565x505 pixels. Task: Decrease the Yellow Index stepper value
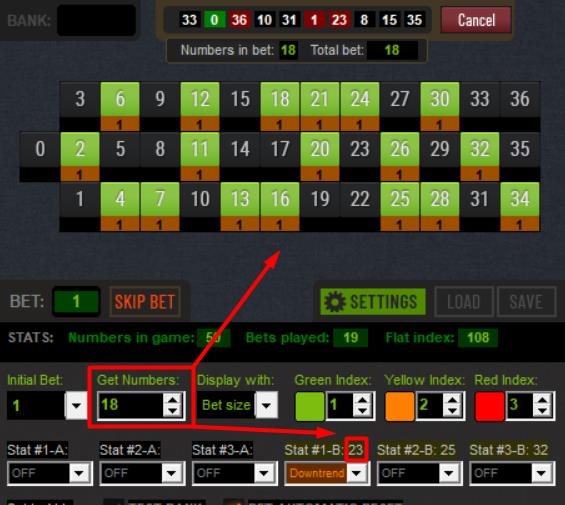tap(452, 411)
